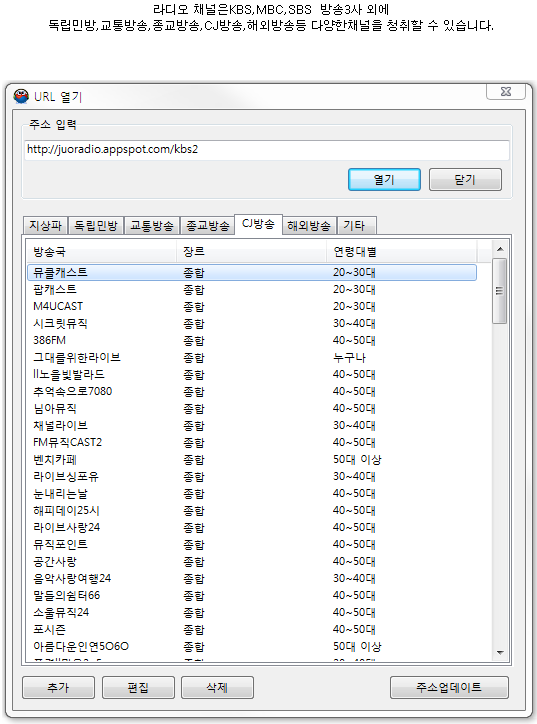Select the 말들의쉼터66 station row
This screenshot has height=724, width=537.
tap(252, 596)
